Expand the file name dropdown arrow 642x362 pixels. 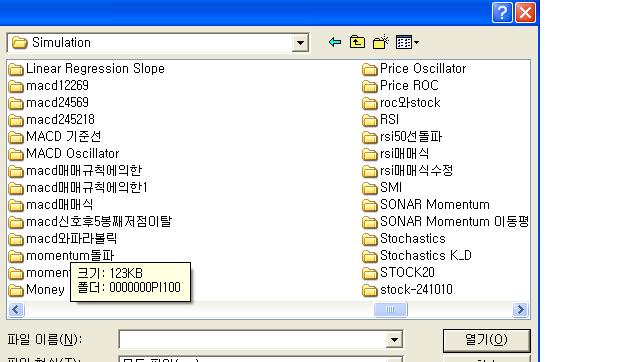(x=394, y=339)
